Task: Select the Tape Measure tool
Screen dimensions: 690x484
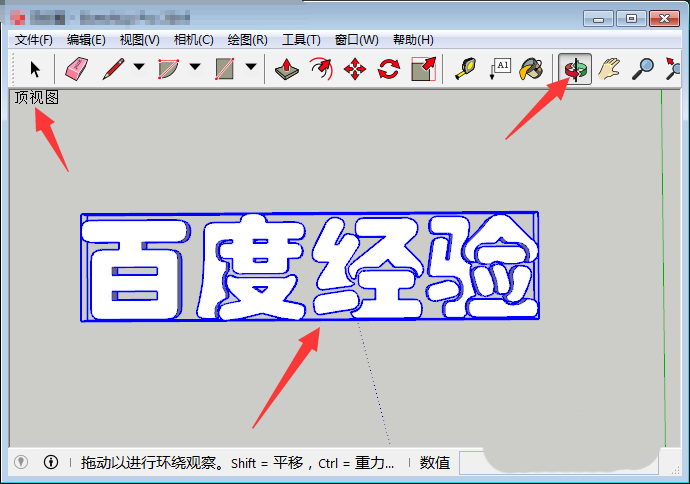Action: pyautogui.click(x=466, y=69)
